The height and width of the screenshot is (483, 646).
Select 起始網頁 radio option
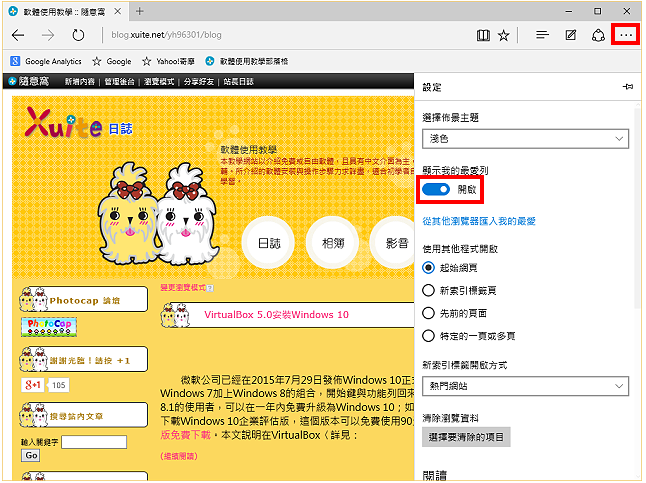coord(428,268)
